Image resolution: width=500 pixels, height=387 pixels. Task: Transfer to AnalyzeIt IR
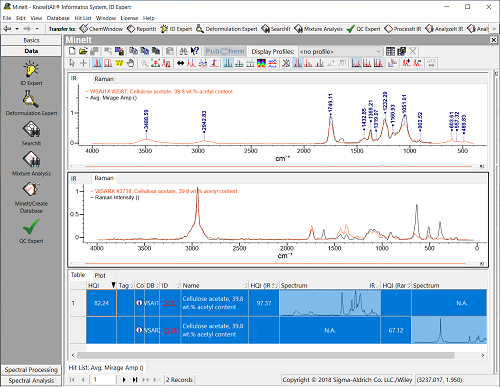444,29
